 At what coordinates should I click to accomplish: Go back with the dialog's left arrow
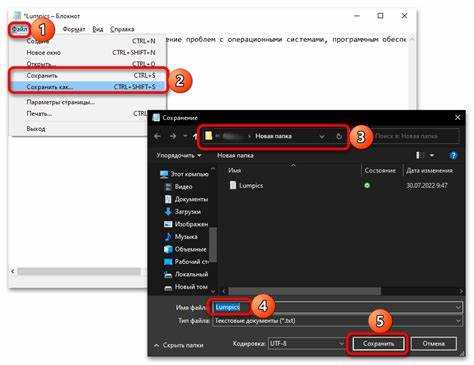click(158, 136)
